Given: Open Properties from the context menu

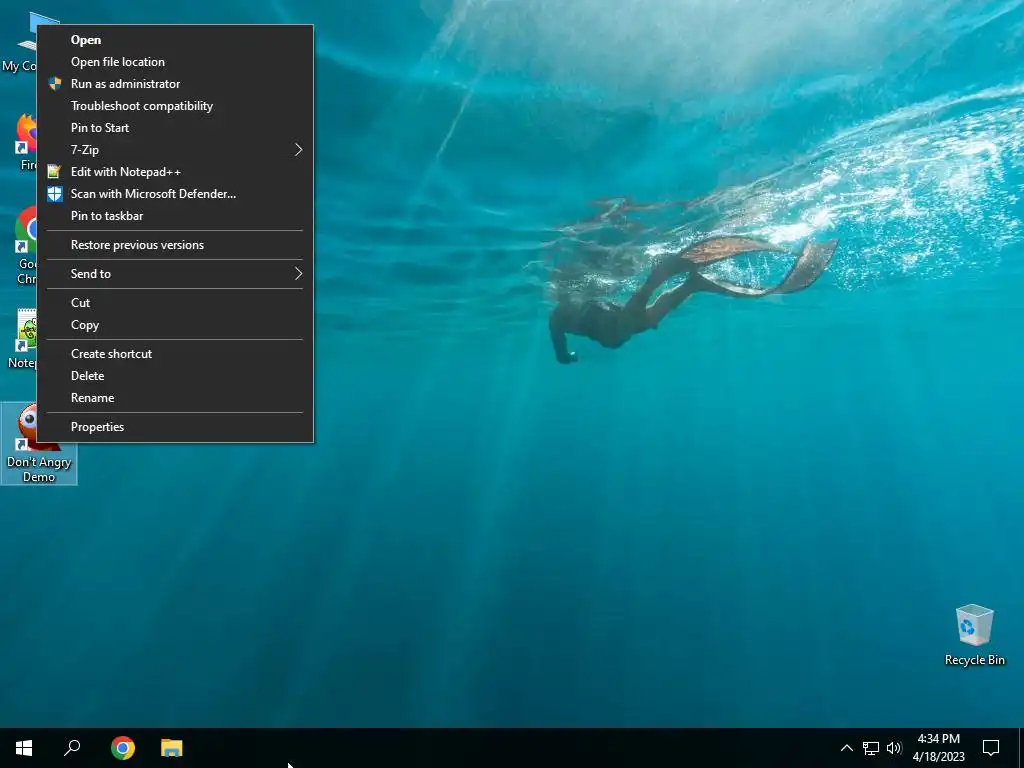Looking at the screenshot, I should click(175, 427).
